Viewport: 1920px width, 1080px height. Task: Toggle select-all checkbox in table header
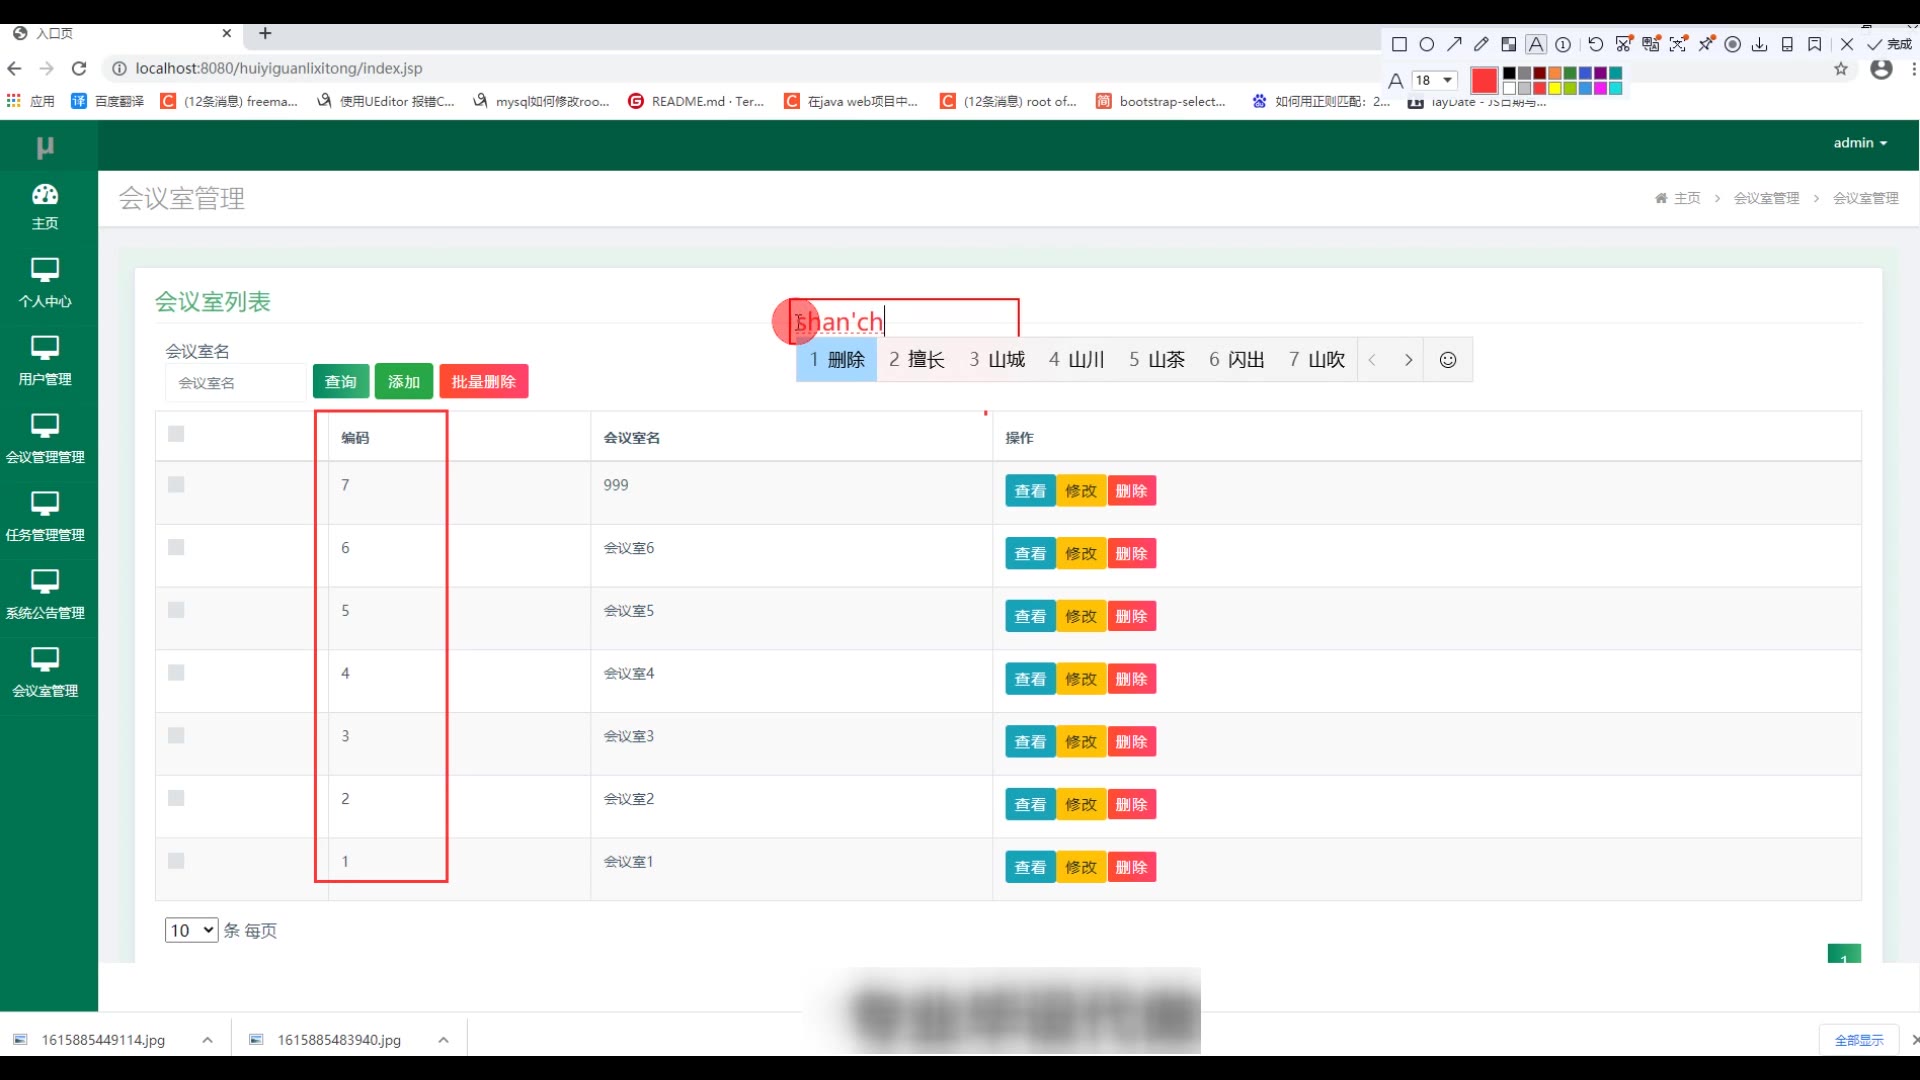click(x=176, y=434)
